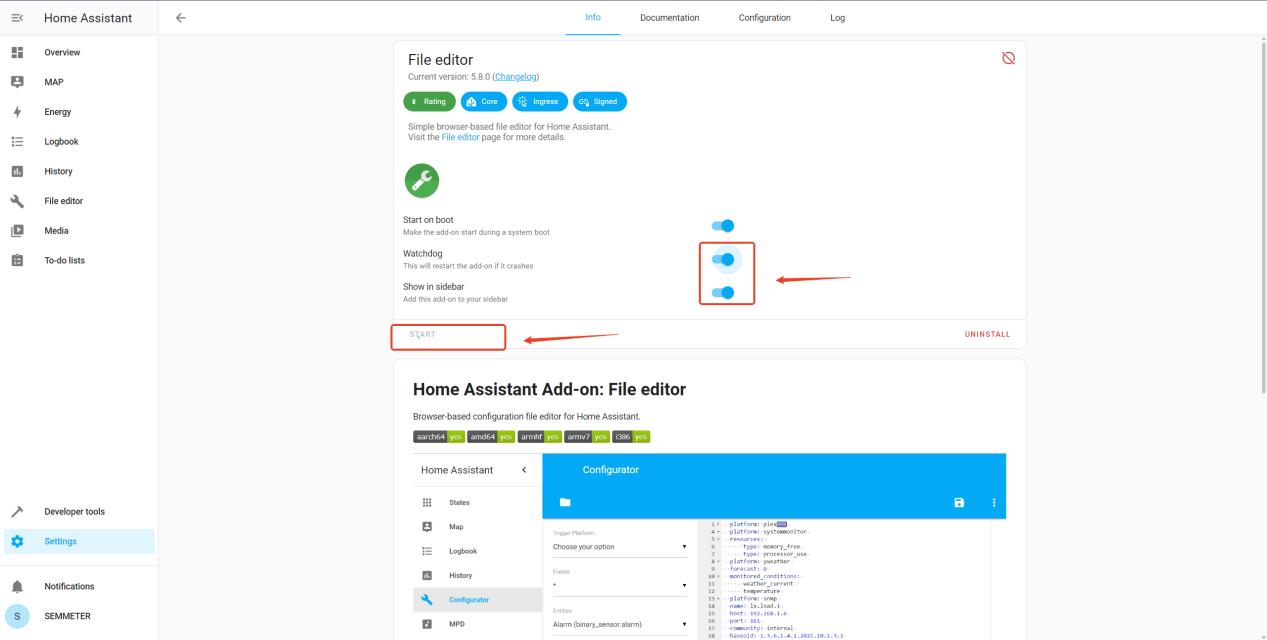Open 'Alarm (binary_sensor.alarm)' entities dropdown
The height and width of the screenshot is (640, 1267).
coord(620,625)
